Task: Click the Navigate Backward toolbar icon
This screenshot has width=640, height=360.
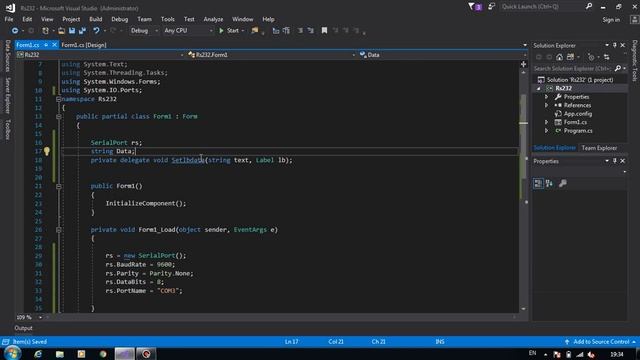Action: [15, 31]
